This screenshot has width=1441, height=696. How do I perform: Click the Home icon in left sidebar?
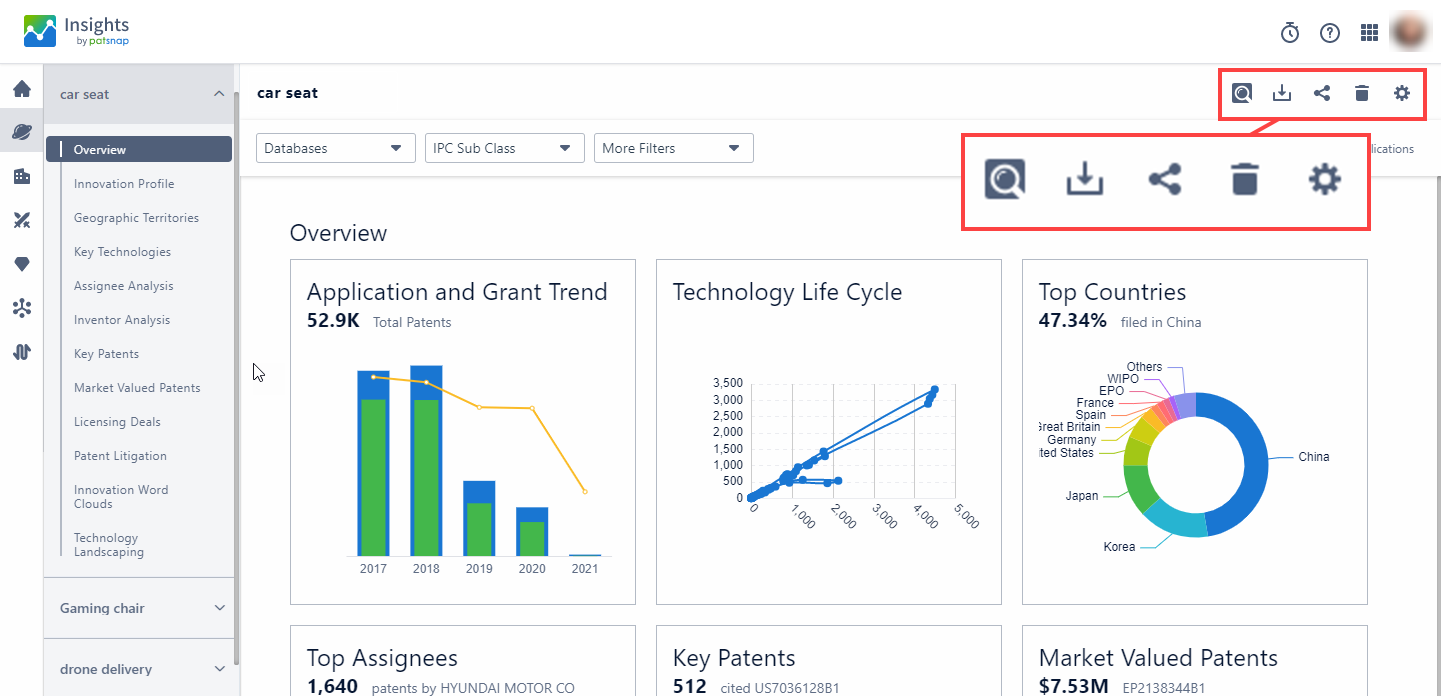click(21, 89)
